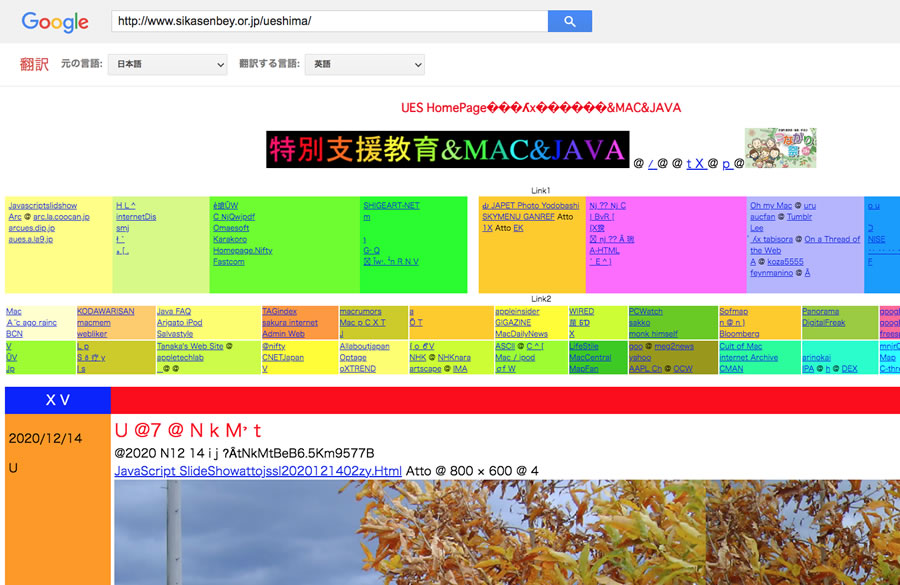Click the CNETJapan link

[x=282, y=357]
